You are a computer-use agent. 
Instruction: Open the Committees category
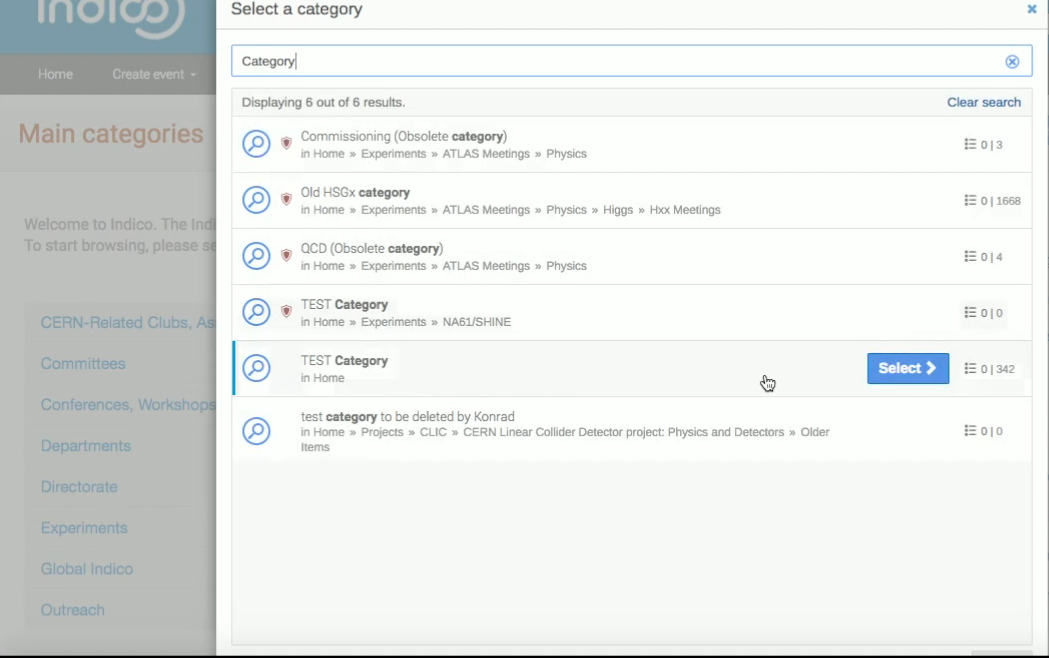pos(83,364)
